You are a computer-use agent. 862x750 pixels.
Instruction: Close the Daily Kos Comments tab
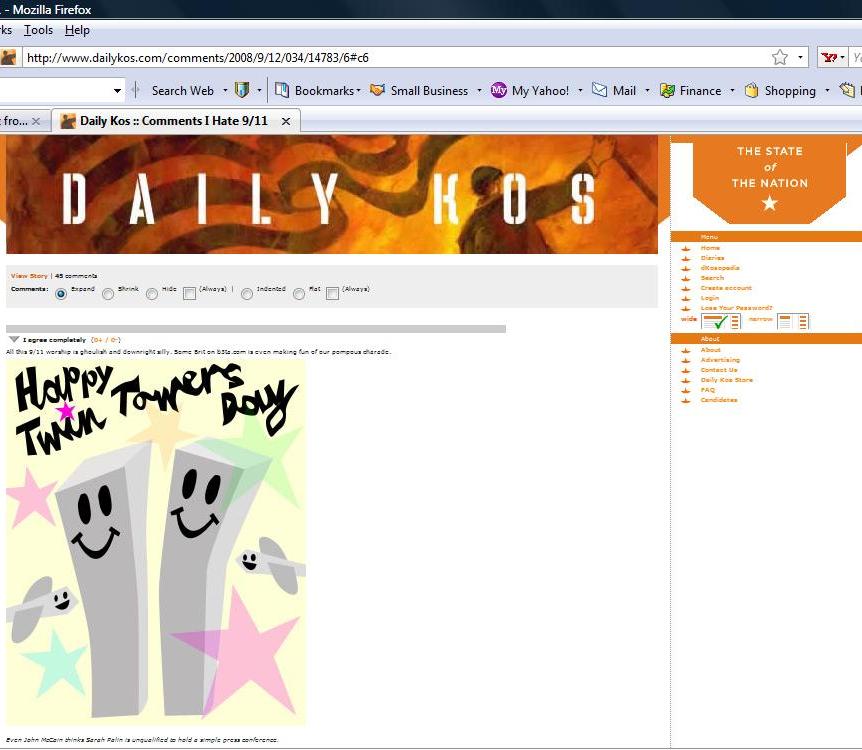tap(285, 121)
